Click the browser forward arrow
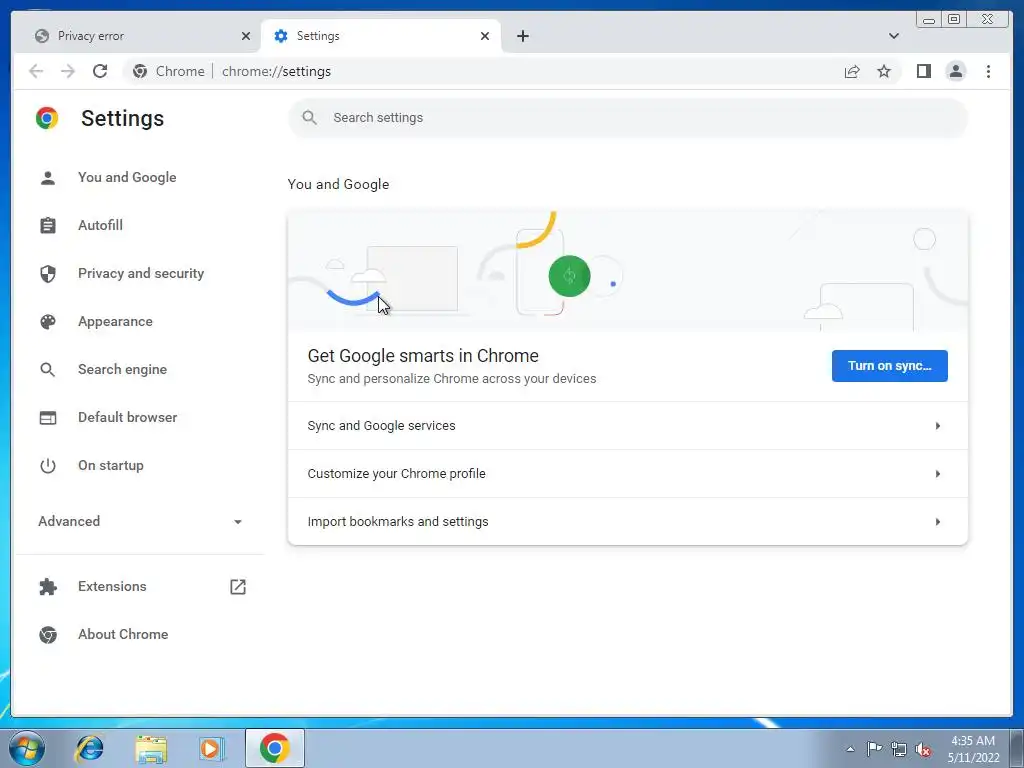 tap(68, 71)
